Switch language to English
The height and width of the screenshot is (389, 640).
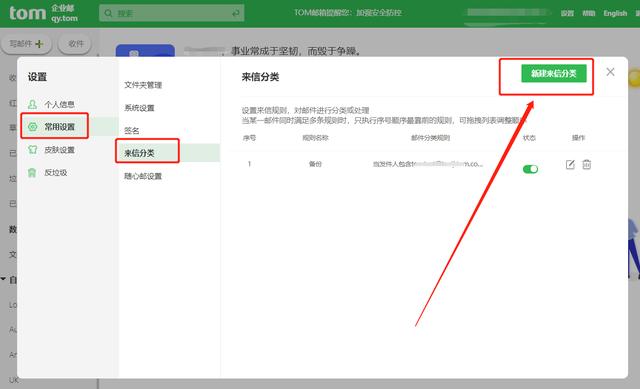[x=615, y=13]
